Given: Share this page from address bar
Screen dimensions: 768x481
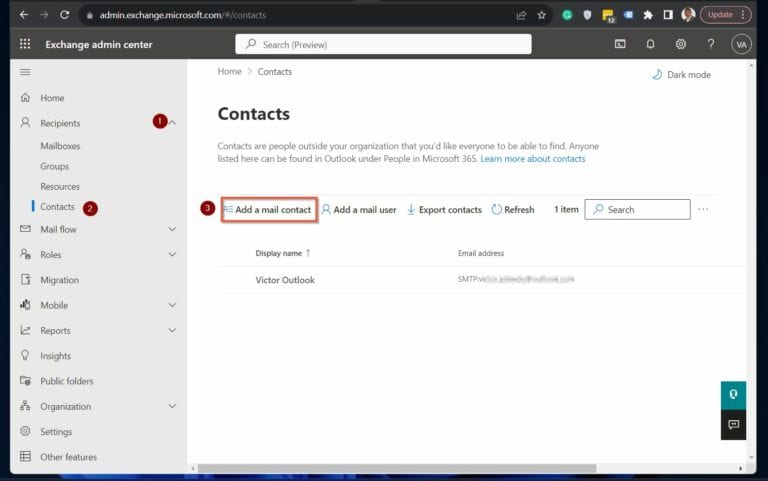Looking at the screenshot, I should click(521, 15).
